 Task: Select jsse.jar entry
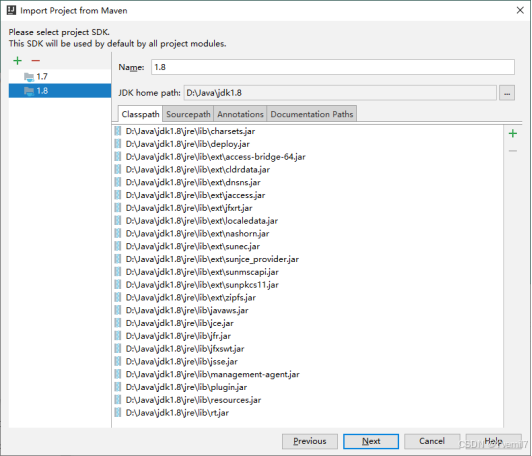pos(182,362)
